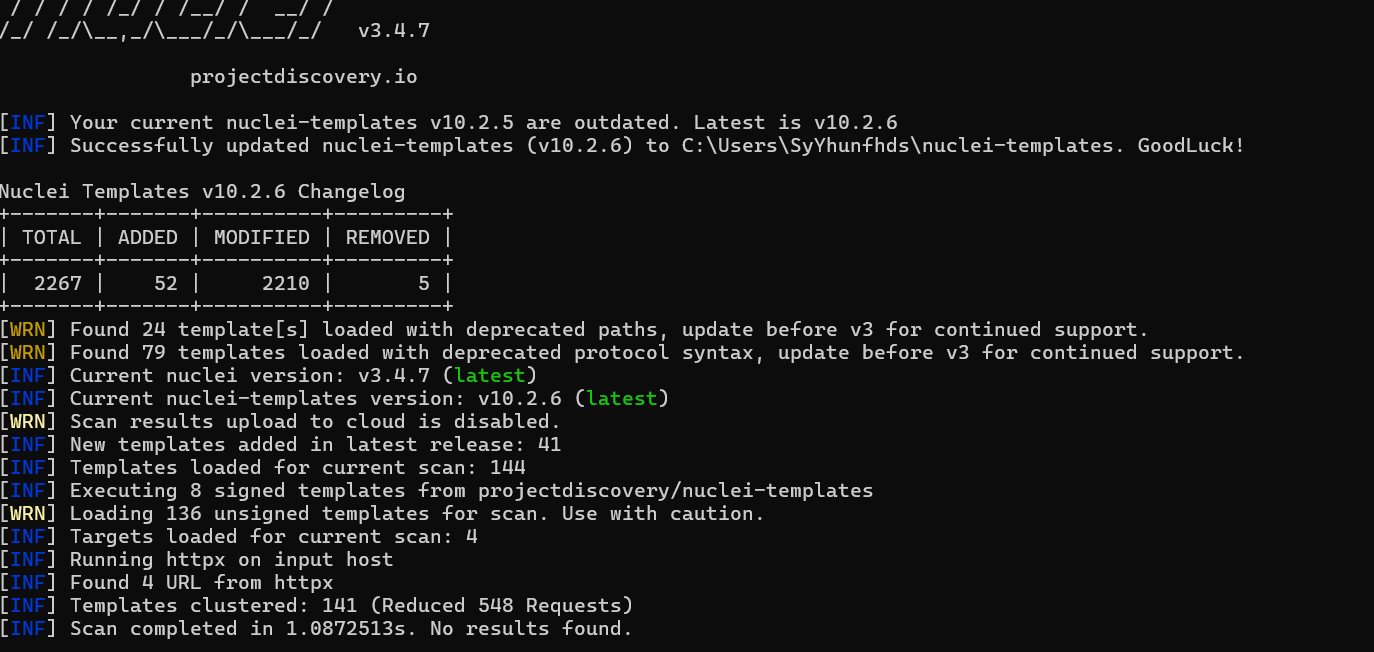Click the ADDED column header
This screenshot has height=652, width=1374.
click(x=147, y=237)
